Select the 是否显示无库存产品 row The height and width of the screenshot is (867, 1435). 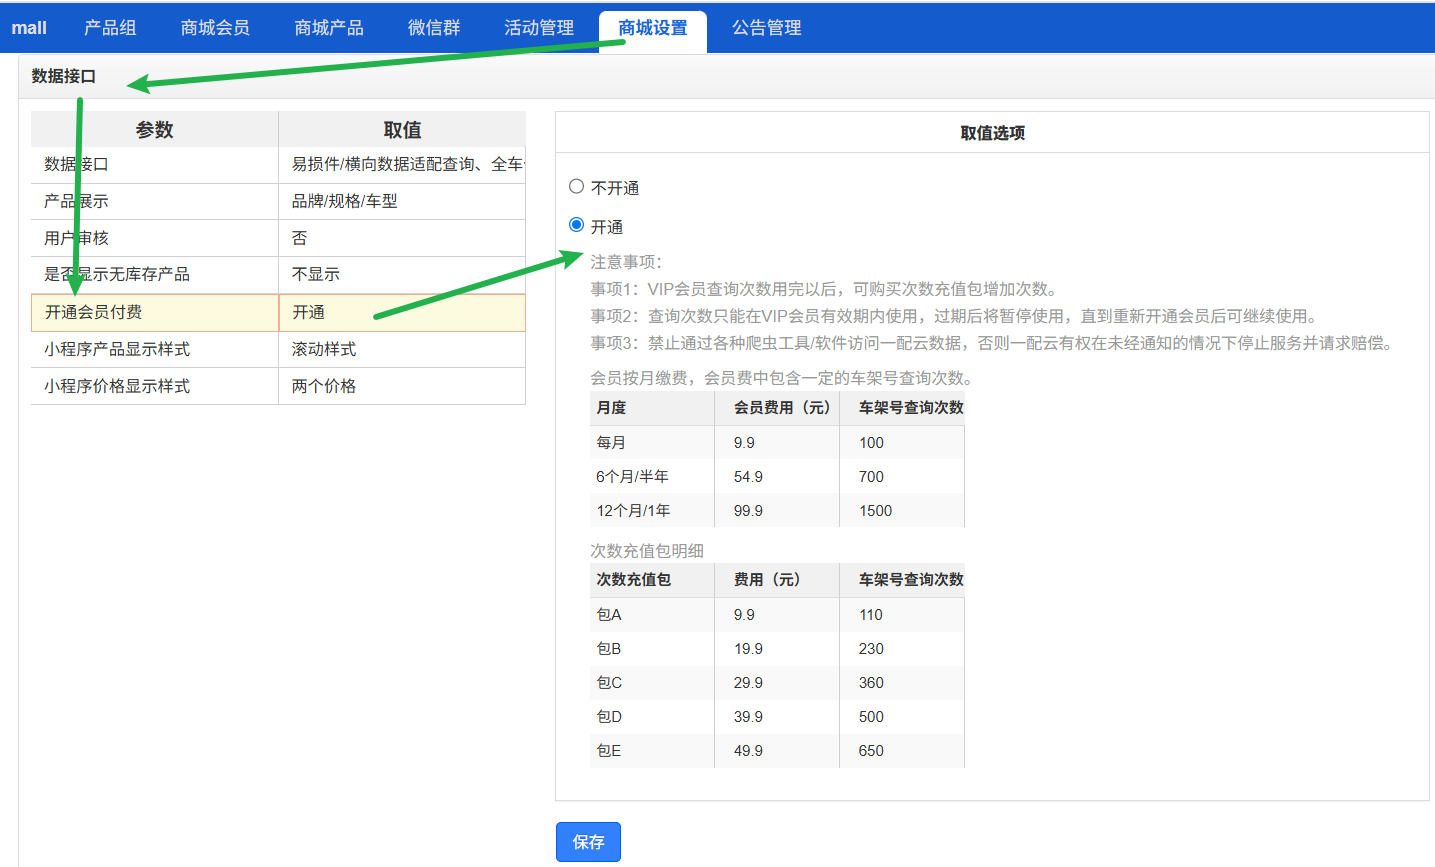[155, 274]
